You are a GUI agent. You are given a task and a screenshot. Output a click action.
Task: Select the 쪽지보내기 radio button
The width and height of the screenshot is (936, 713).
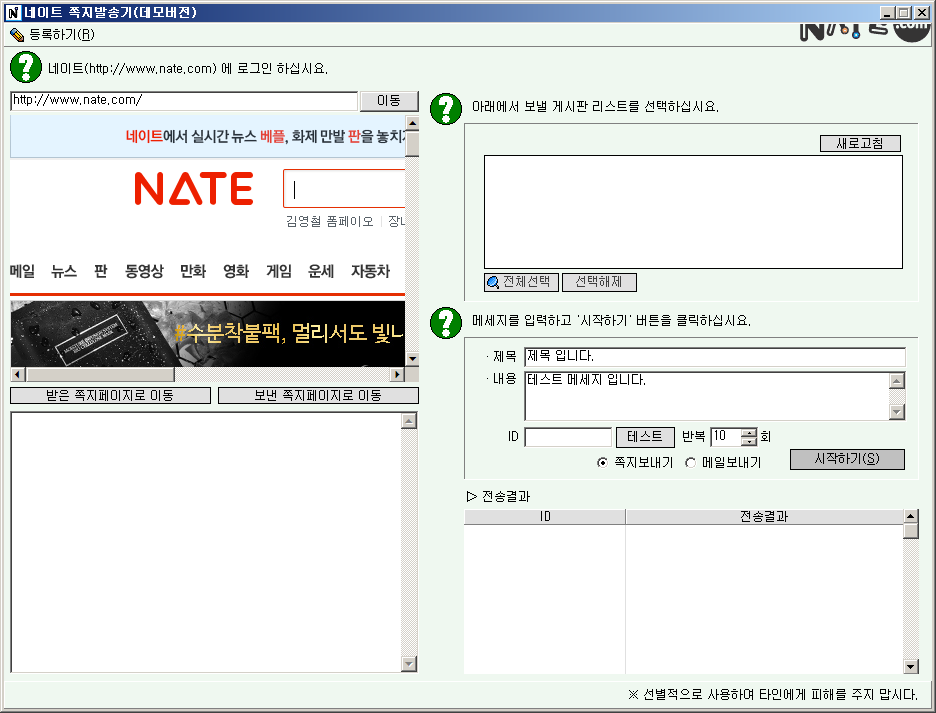[x=602, y=463]
